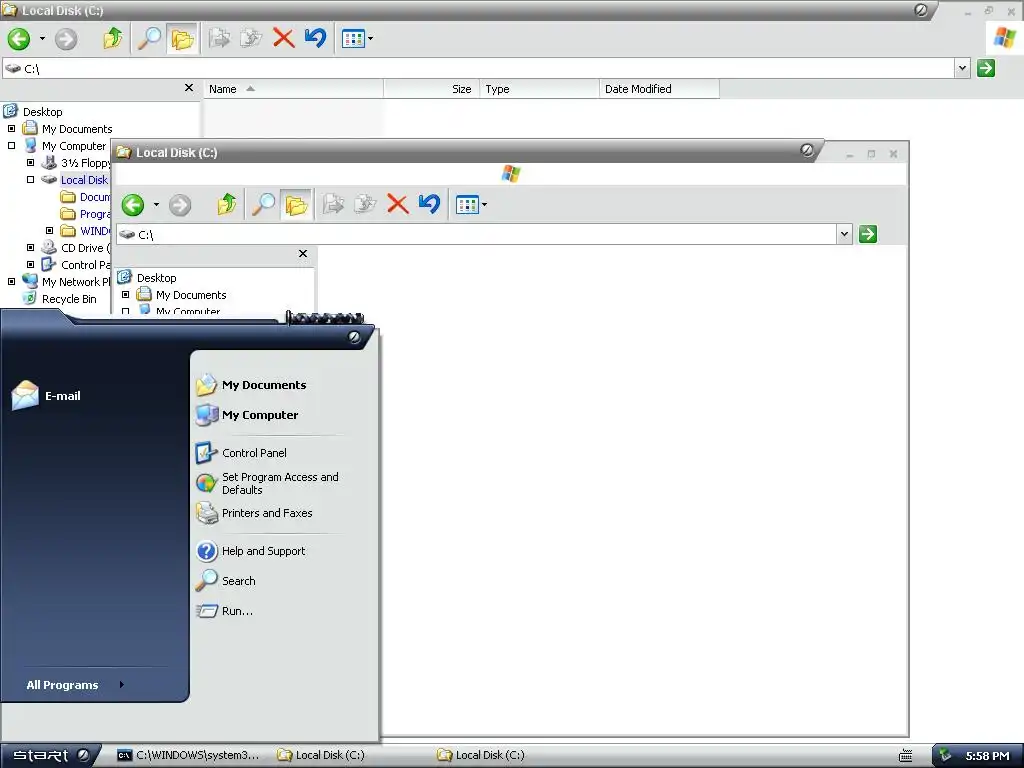Close Folders pane in rear window
1024x768 pixels.
189,88
